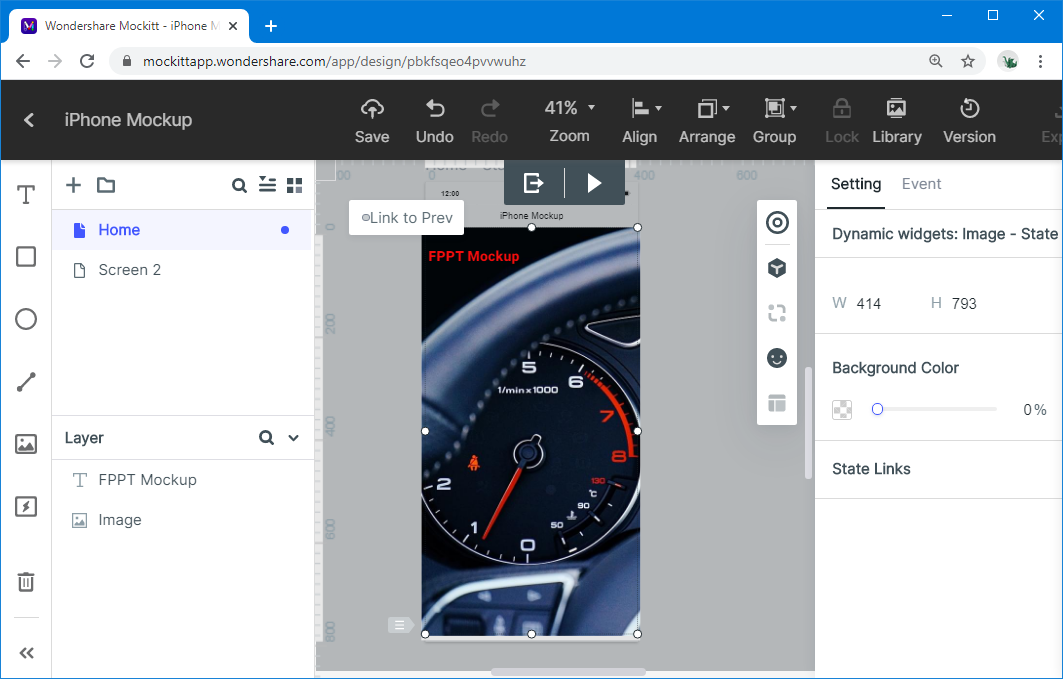
Task: Collapse the Layer panel chevron
Action: tap(294, 438)
